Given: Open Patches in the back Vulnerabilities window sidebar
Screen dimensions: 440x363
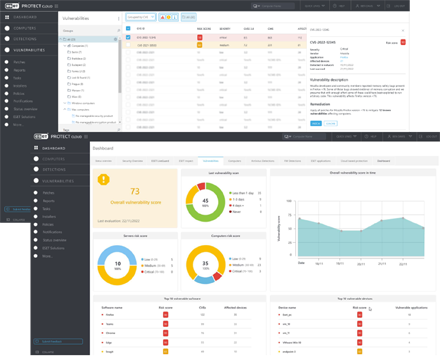Looking at the screenshot, I should coord(19,62).
